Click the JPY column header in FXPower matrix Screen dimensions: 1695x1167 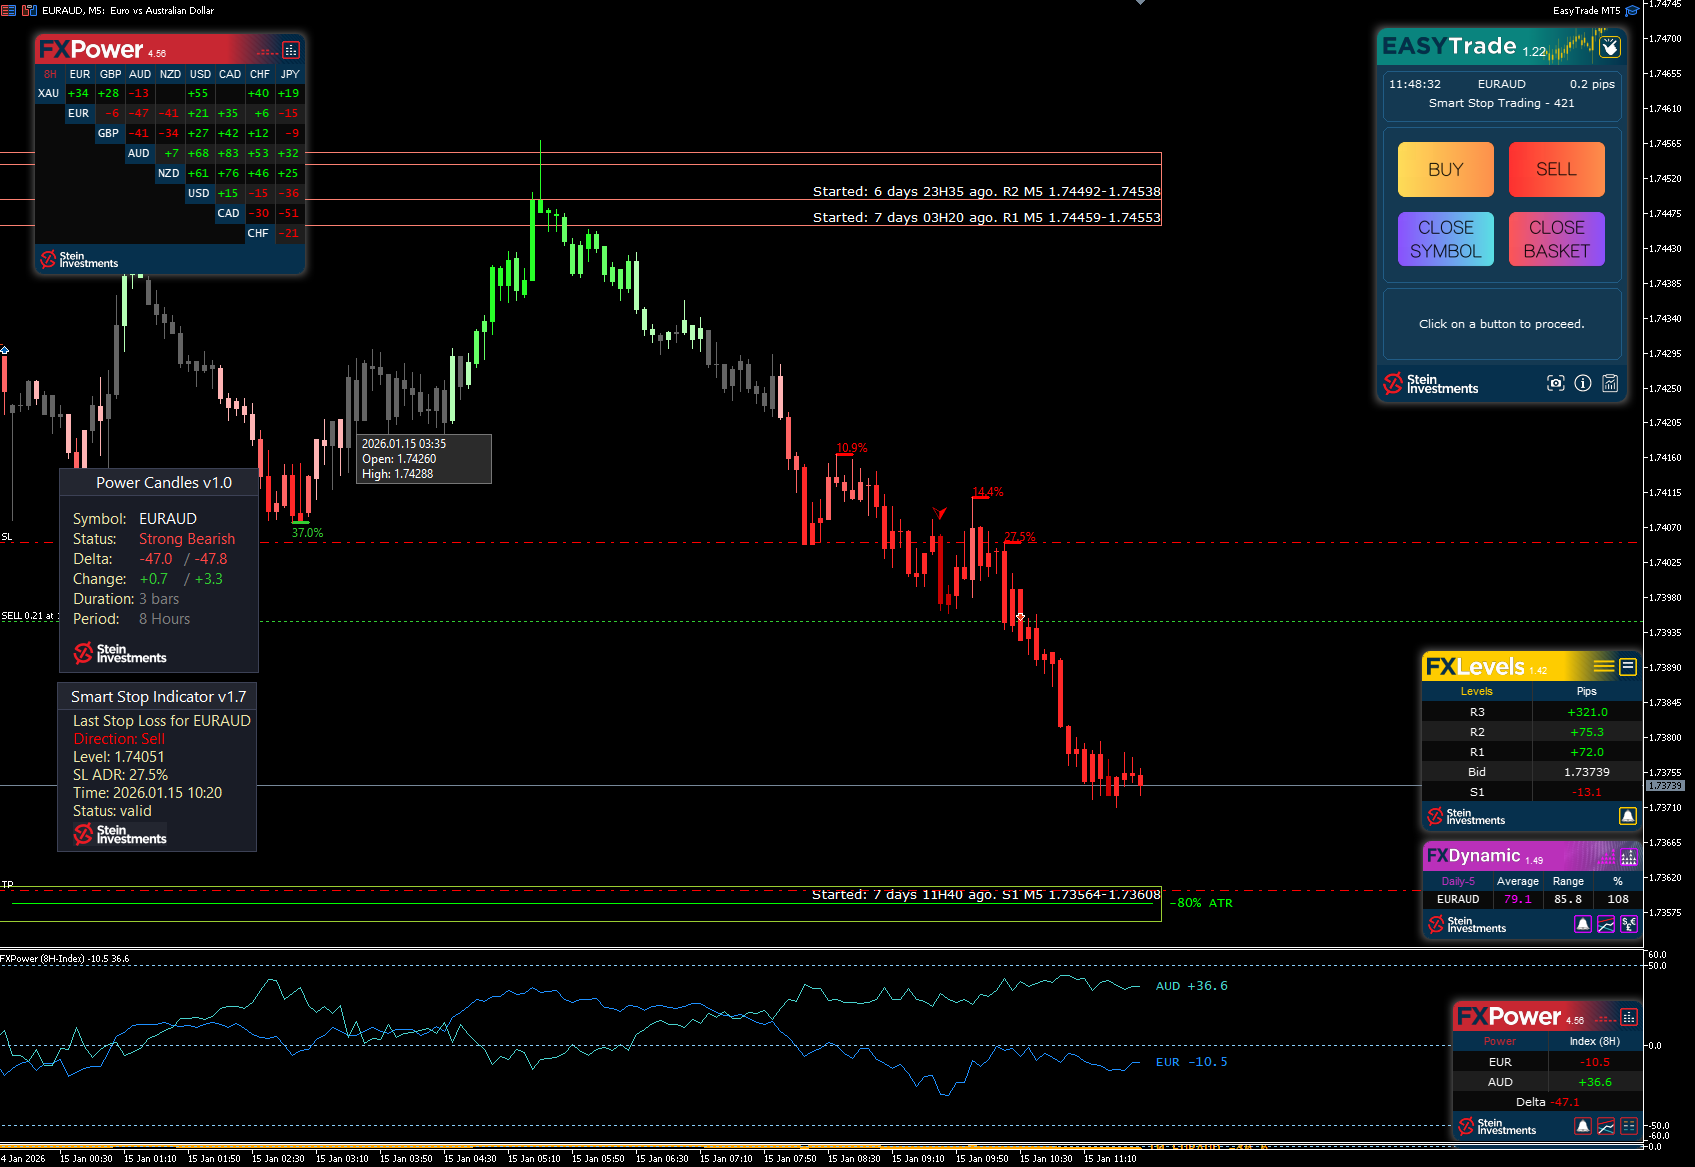pos(290,74)
